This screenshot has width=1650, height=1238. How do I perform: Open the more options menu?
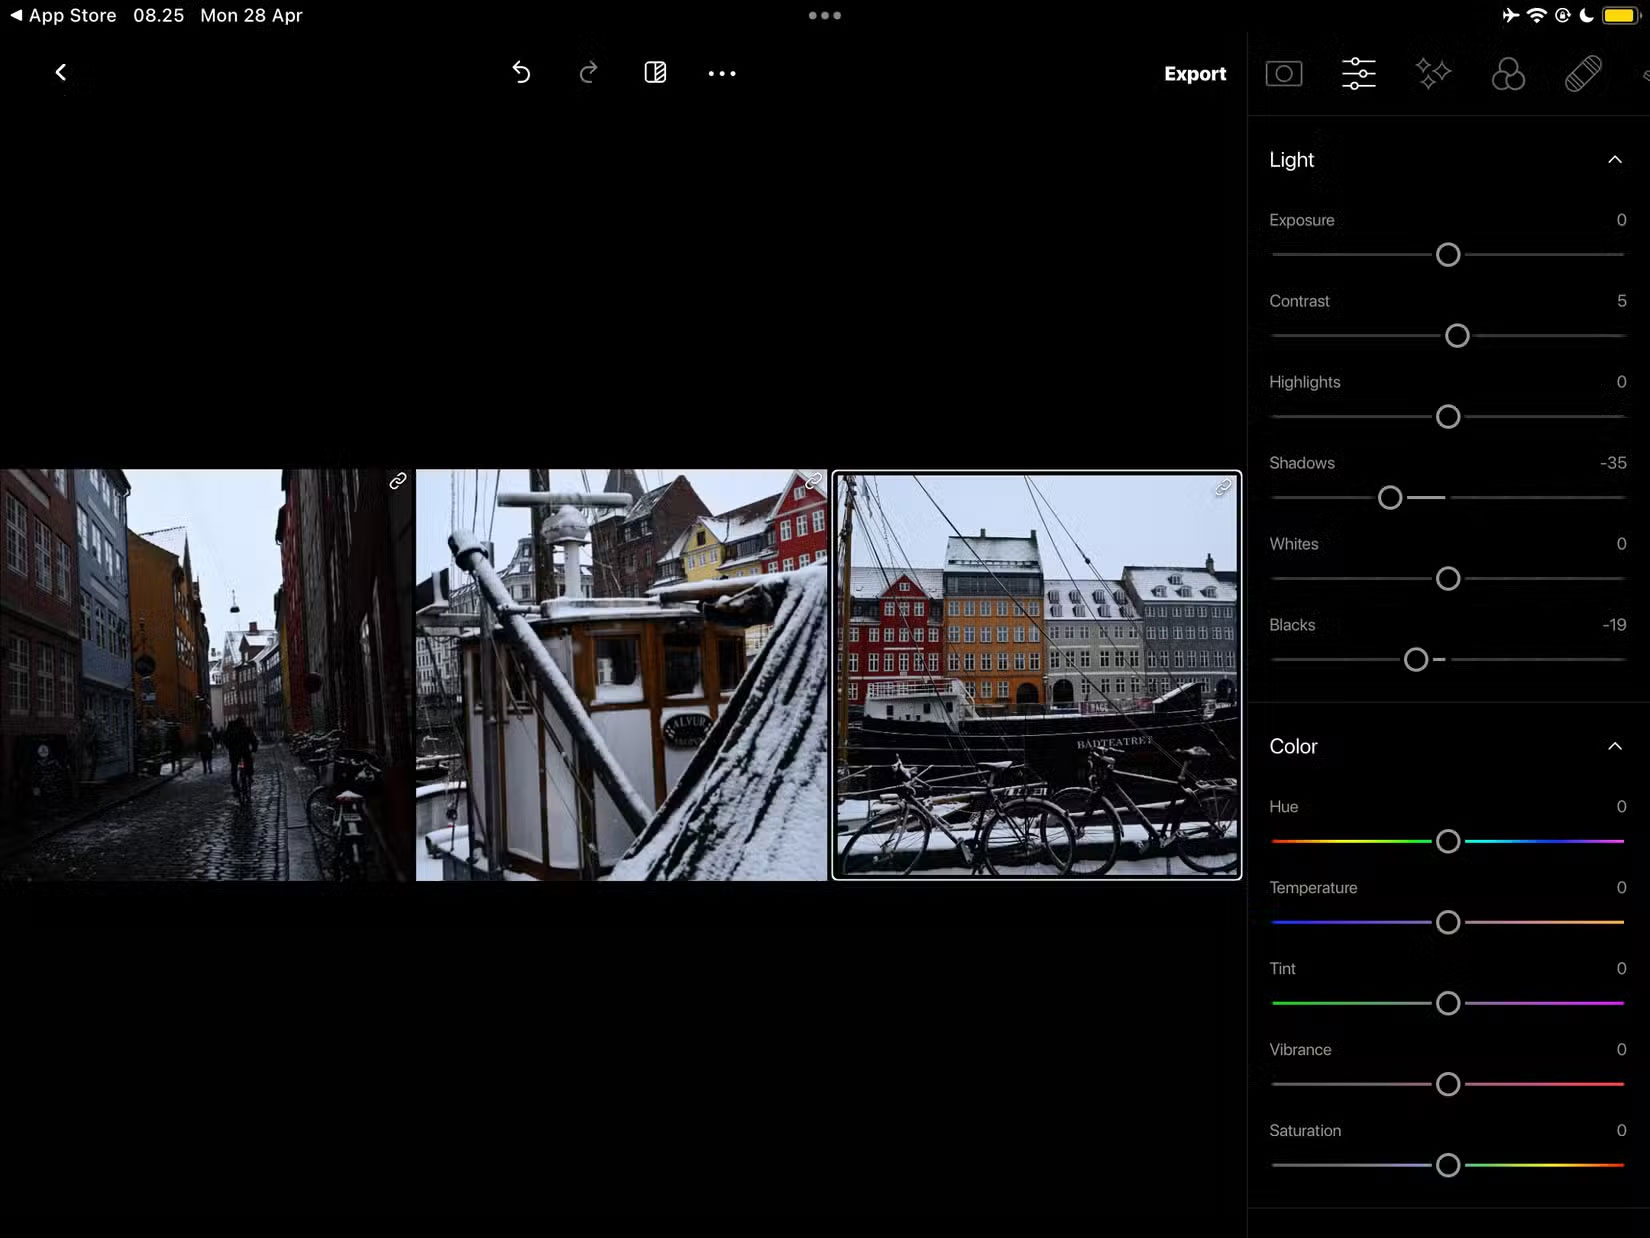coord(722,72)
